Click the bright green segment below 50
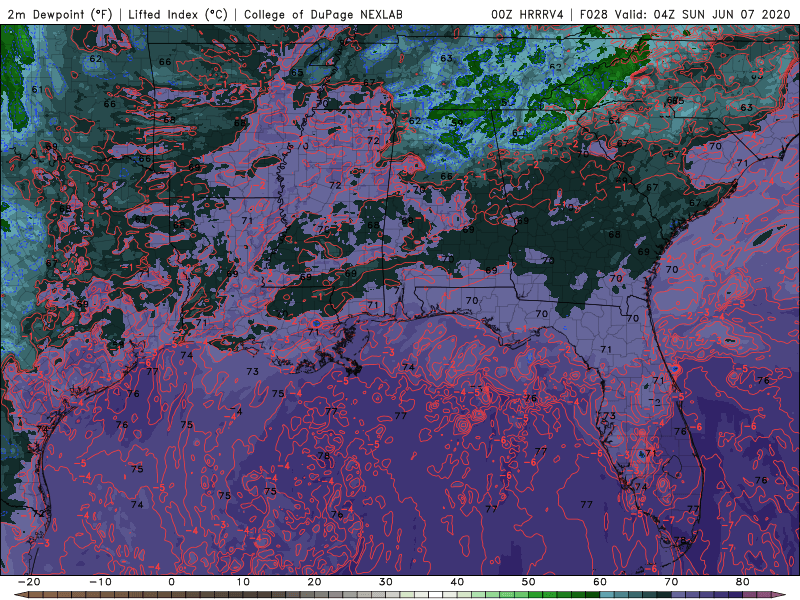Viewport: 800px width, 600px height. tap(521, 595)
